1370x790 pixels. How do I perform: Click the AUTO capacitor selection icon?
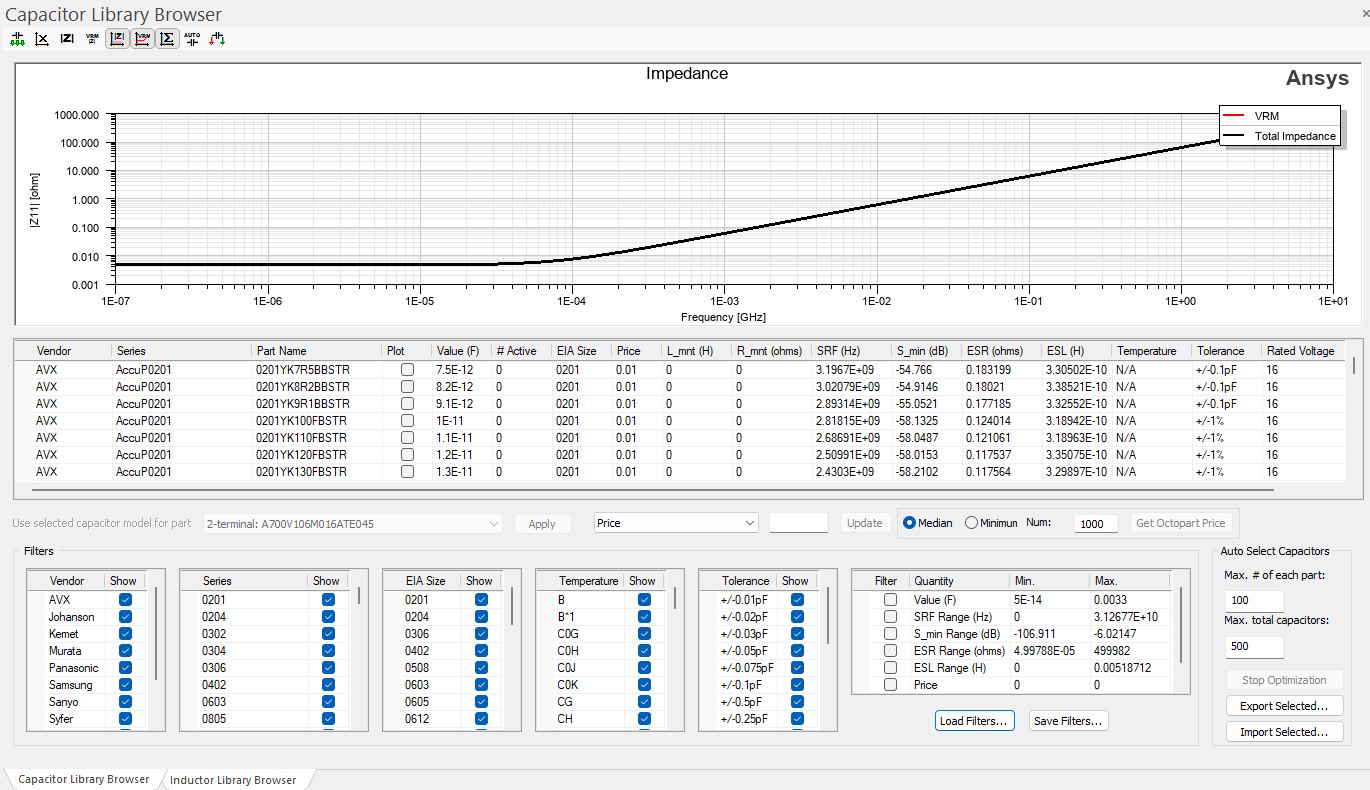click(x=192, y=39)
